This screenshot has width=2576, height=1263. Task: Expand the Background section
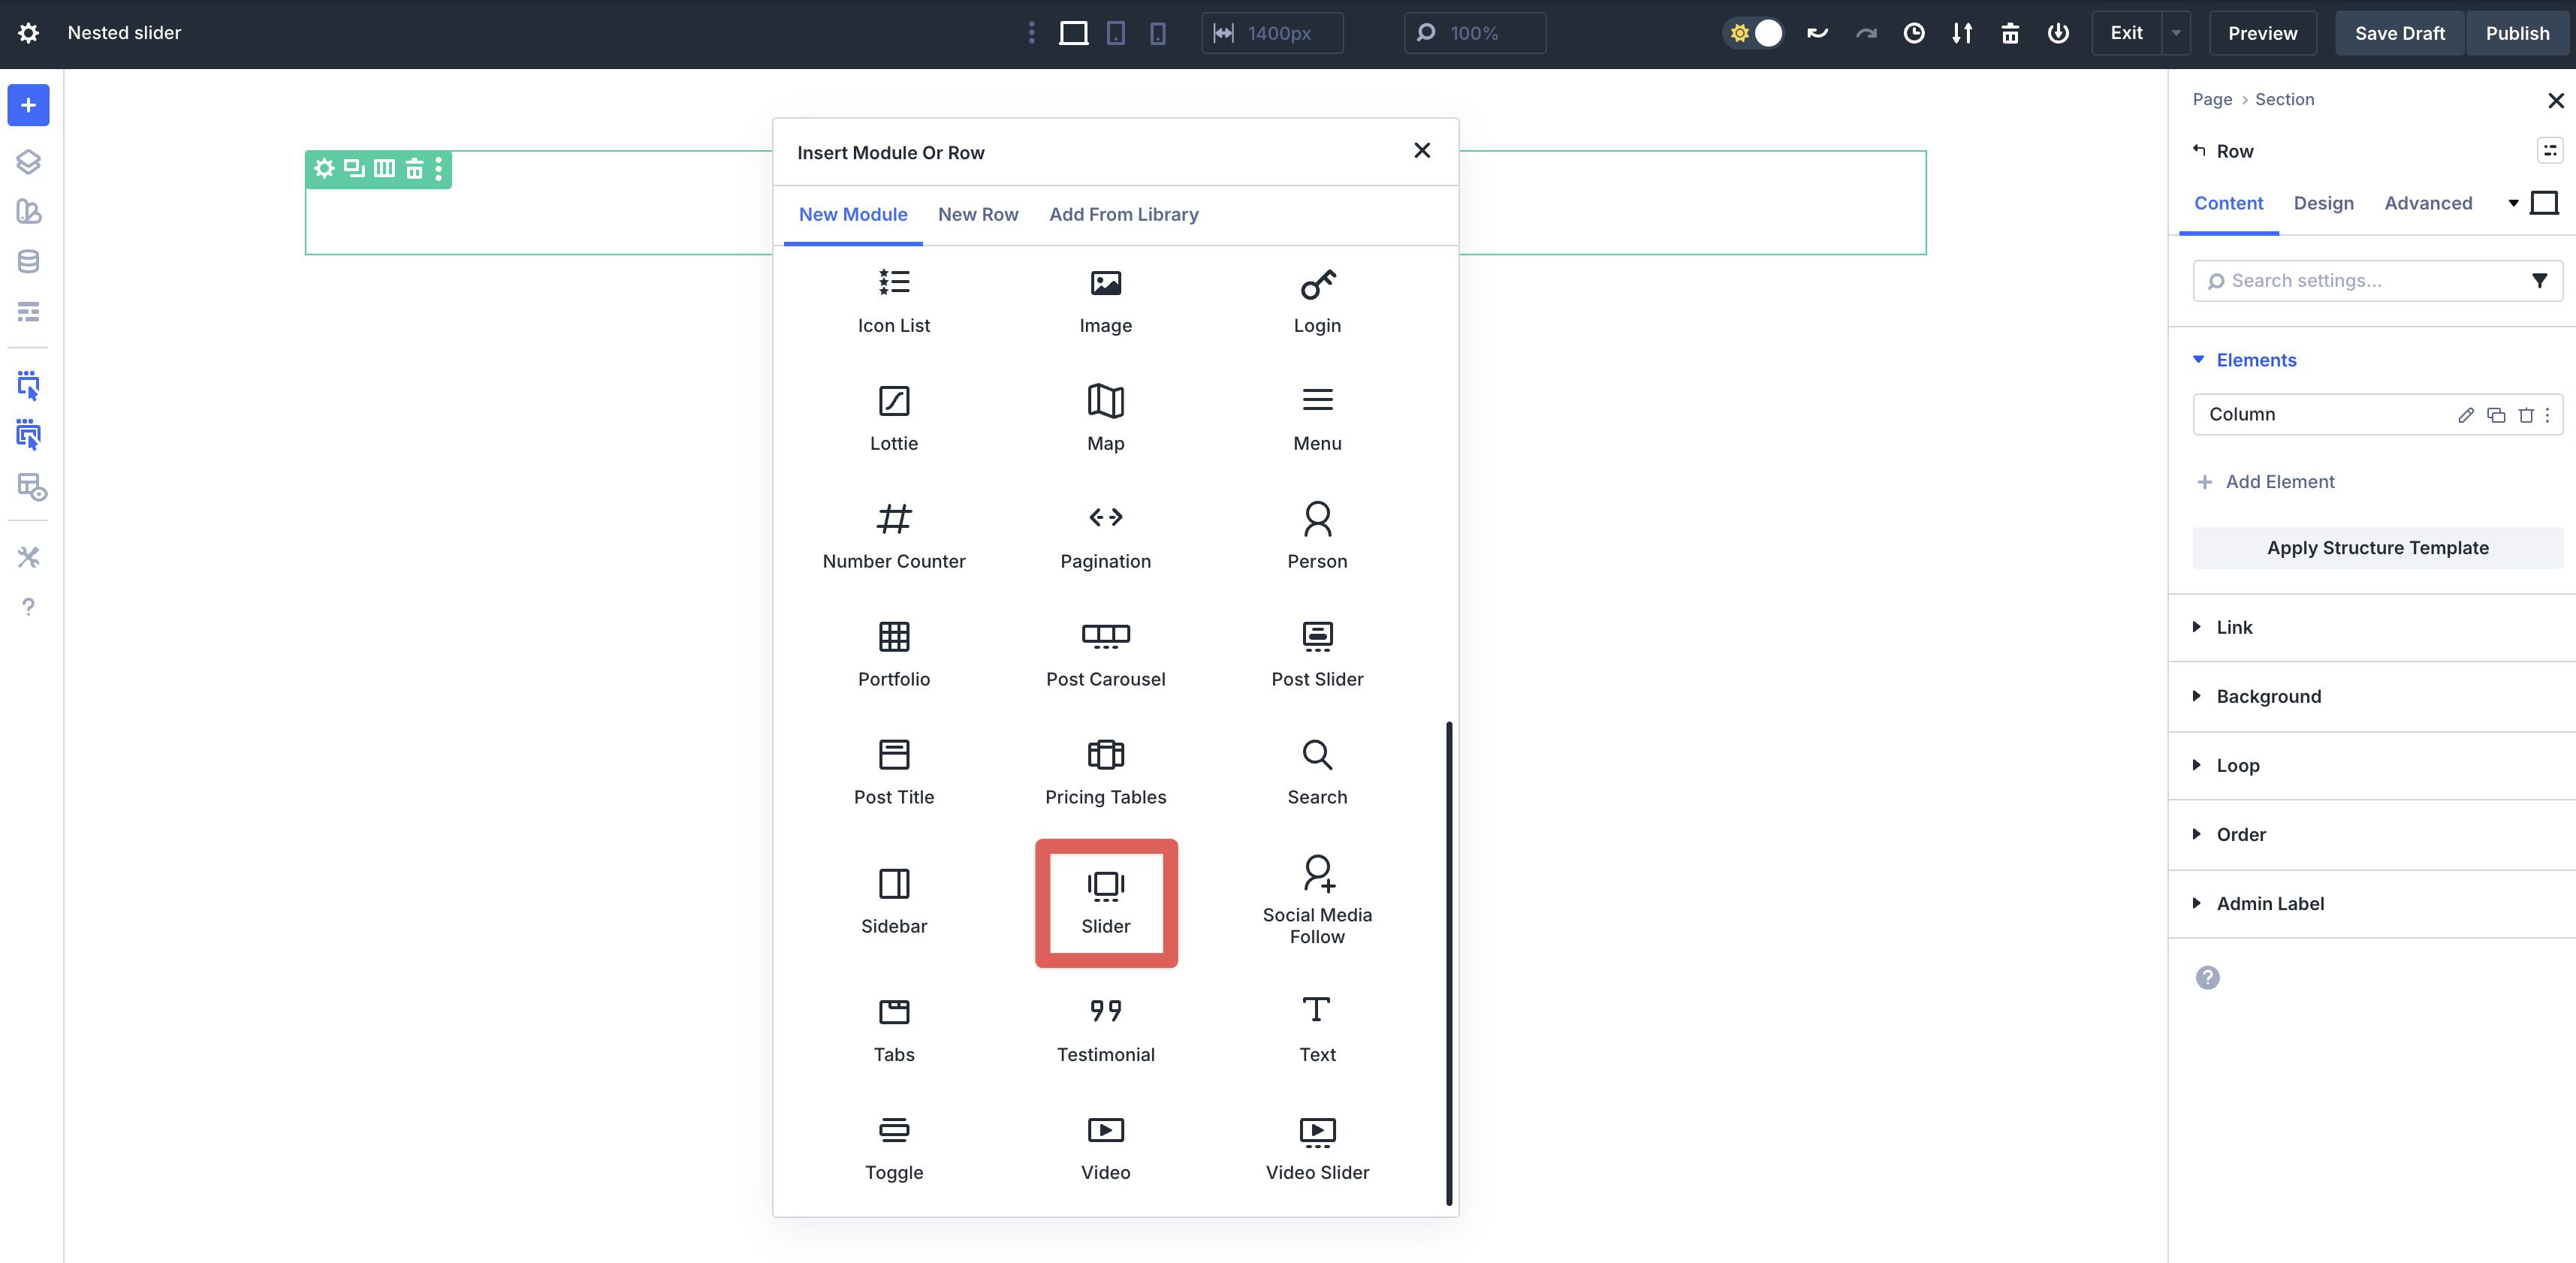coord(2267,696)
